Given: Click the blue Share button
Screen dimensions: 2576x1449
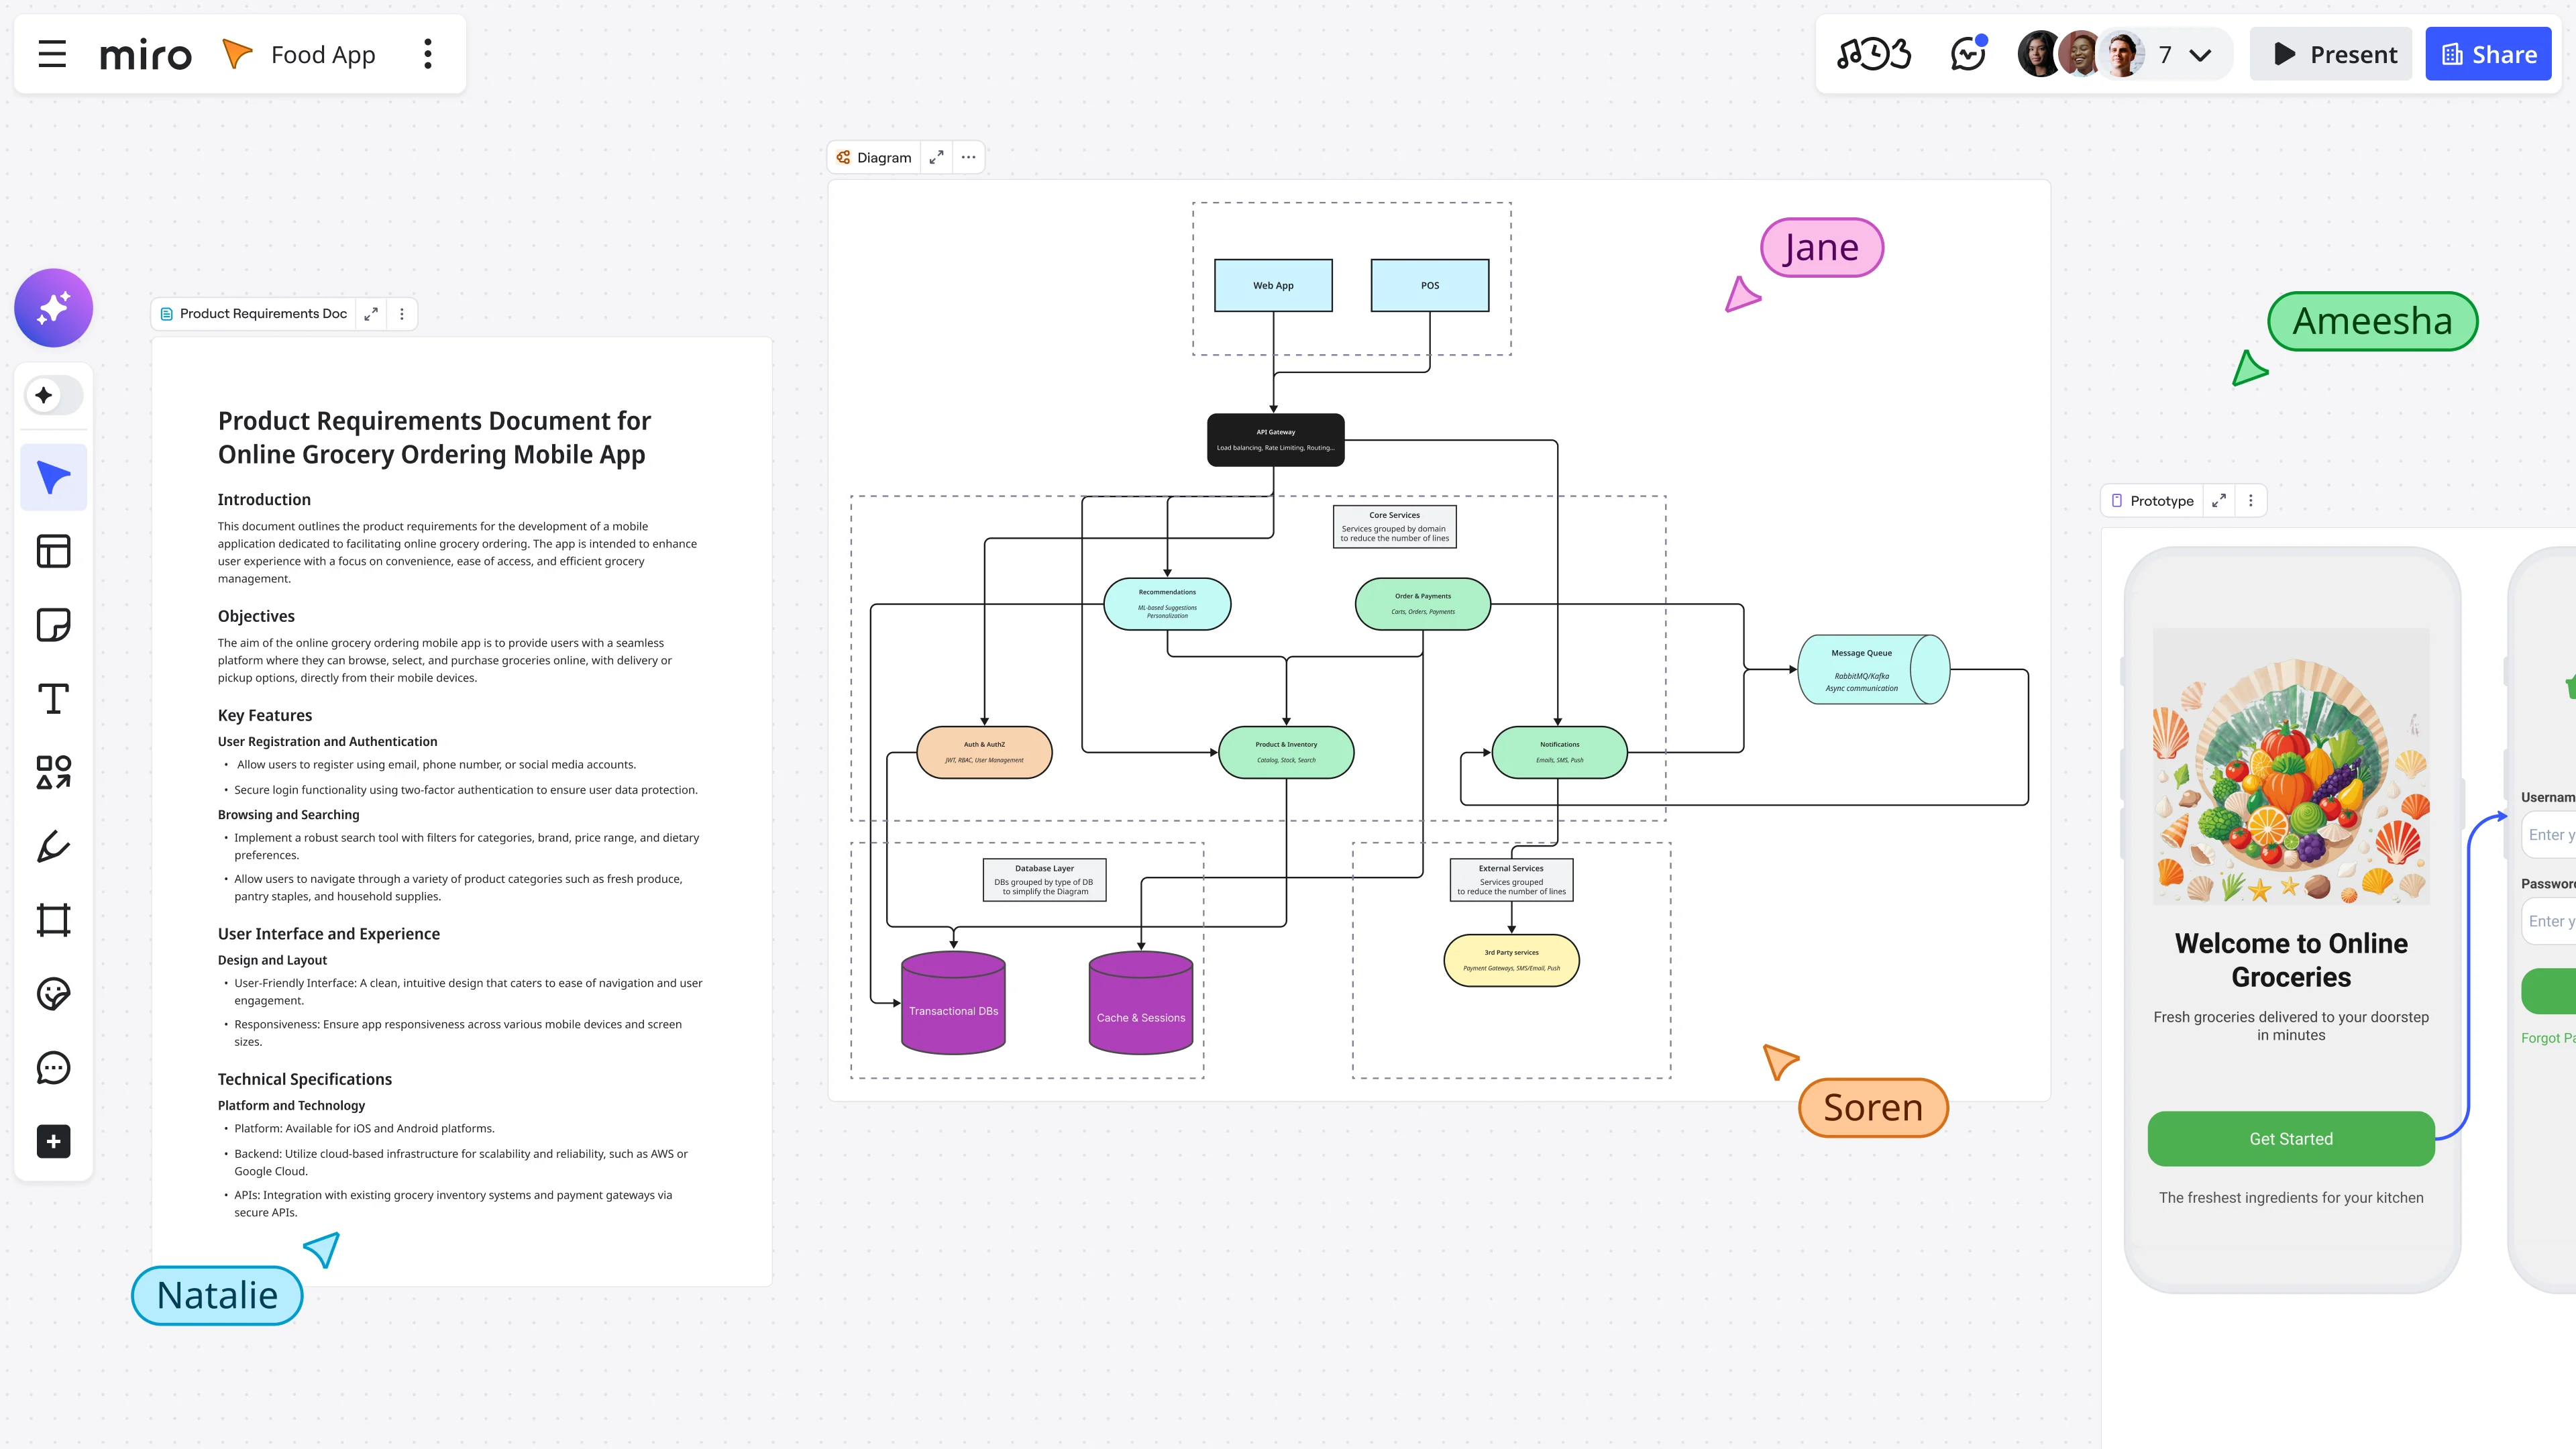Looking at the screenshot, I should pyautogui.click(x=2488, y=54).
